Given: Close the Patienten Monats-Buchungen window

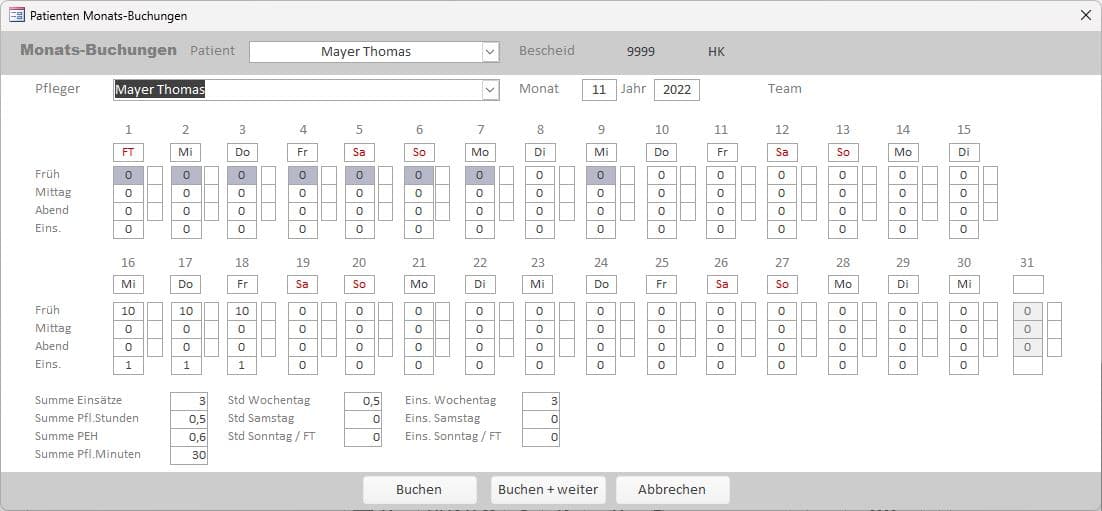Looking at the screenshot, I should [x=1085, y=15].
